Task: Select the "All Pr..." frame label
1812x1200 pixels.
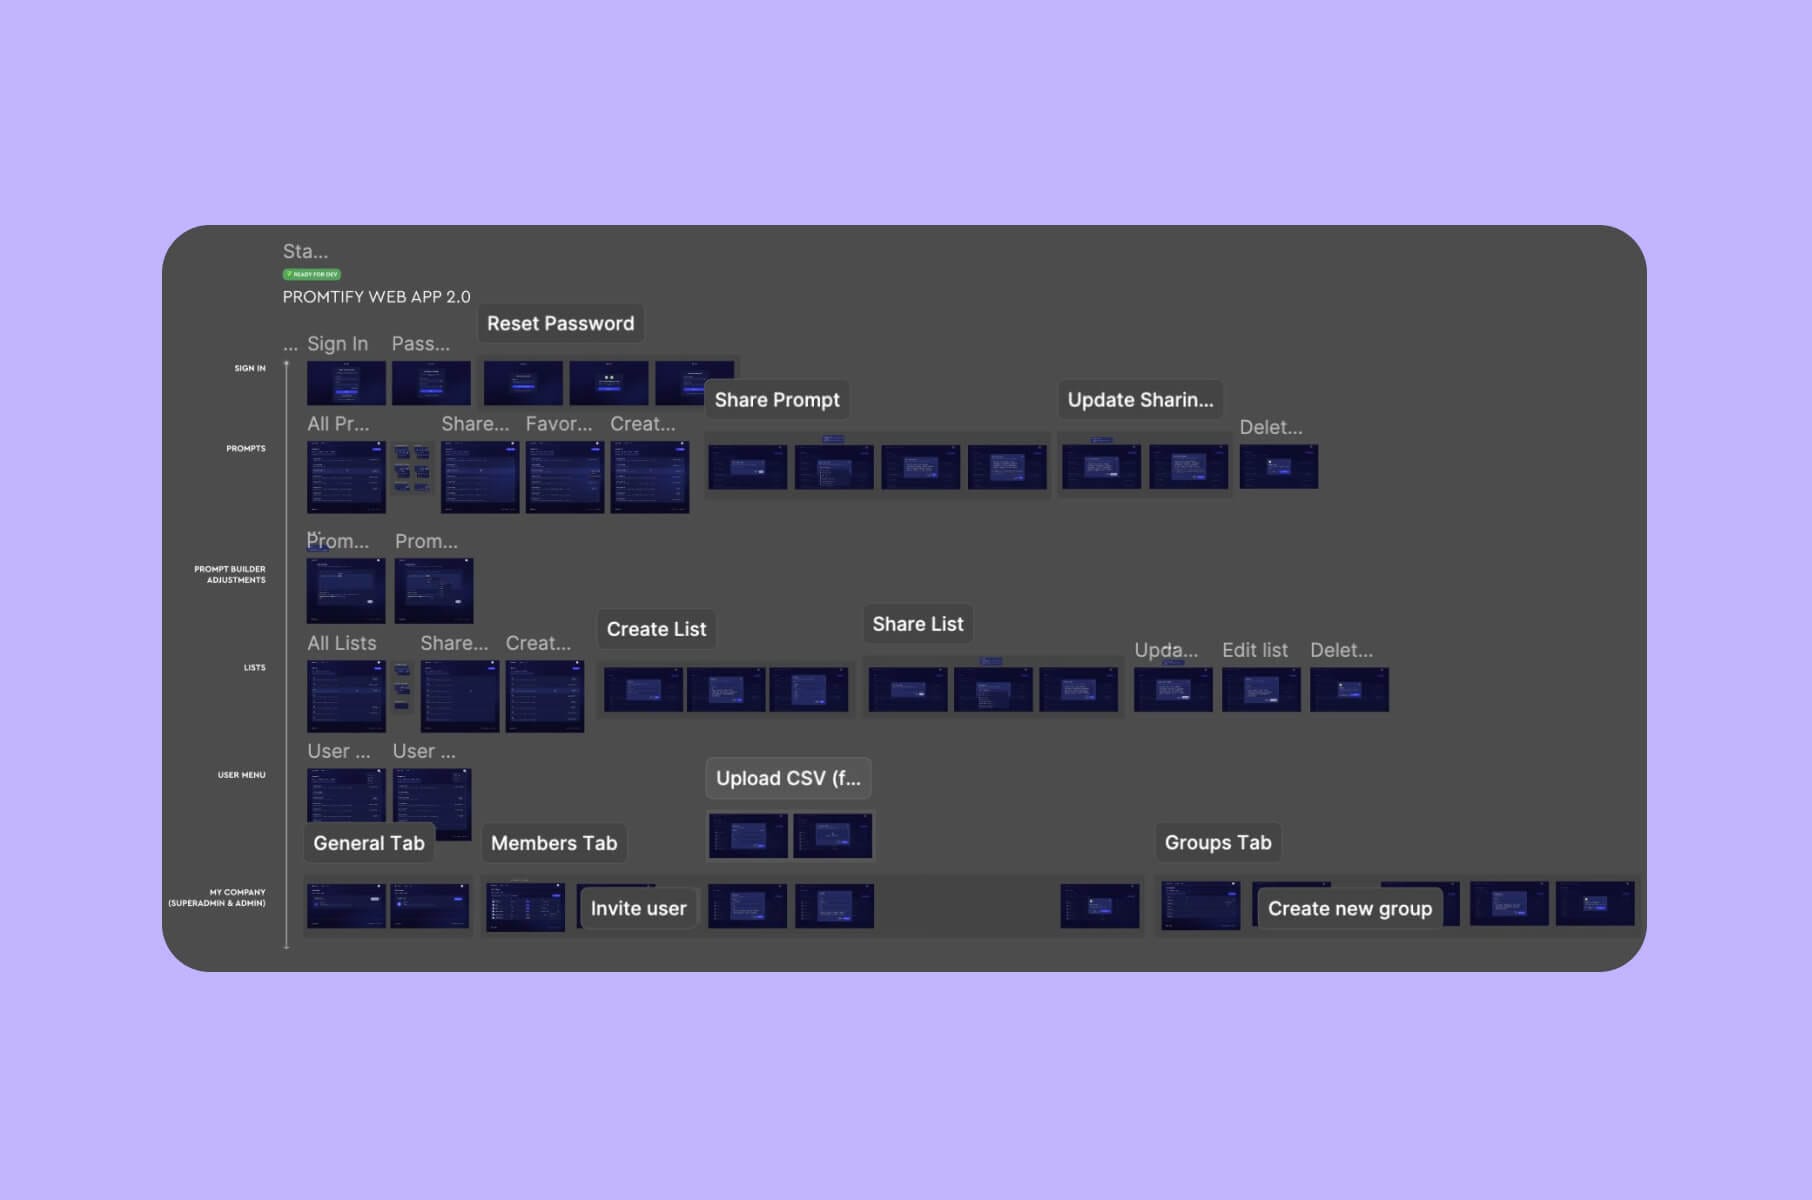Action: coord(338,424)
